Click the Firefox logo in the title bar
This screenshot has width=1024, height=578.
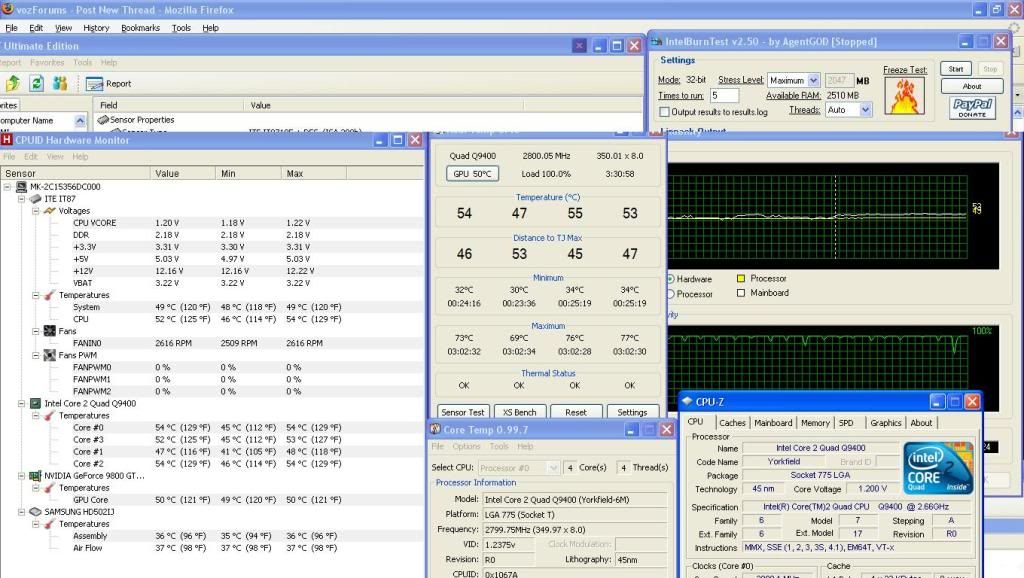pyautogui.click(x=7, y=9)
